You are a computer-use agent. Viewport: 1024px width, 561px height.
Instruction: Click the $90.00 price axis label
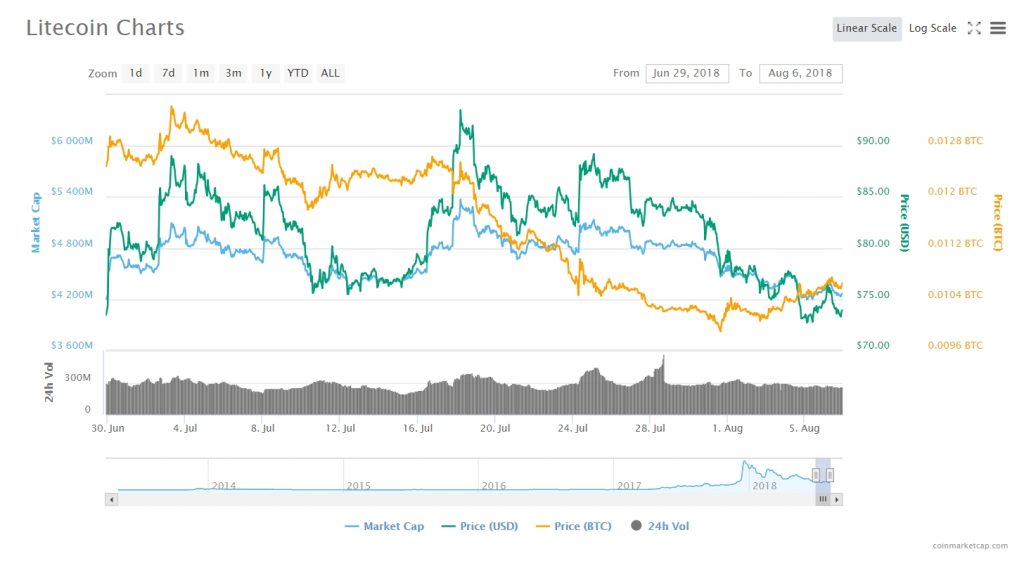pyautogui.click(x=873, y=140)
